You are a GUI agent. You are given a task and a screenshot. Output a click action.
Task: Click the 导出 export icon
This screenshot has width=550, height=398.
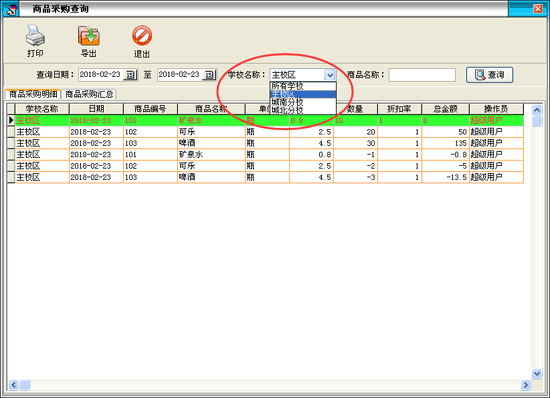[x=89, y=35]
